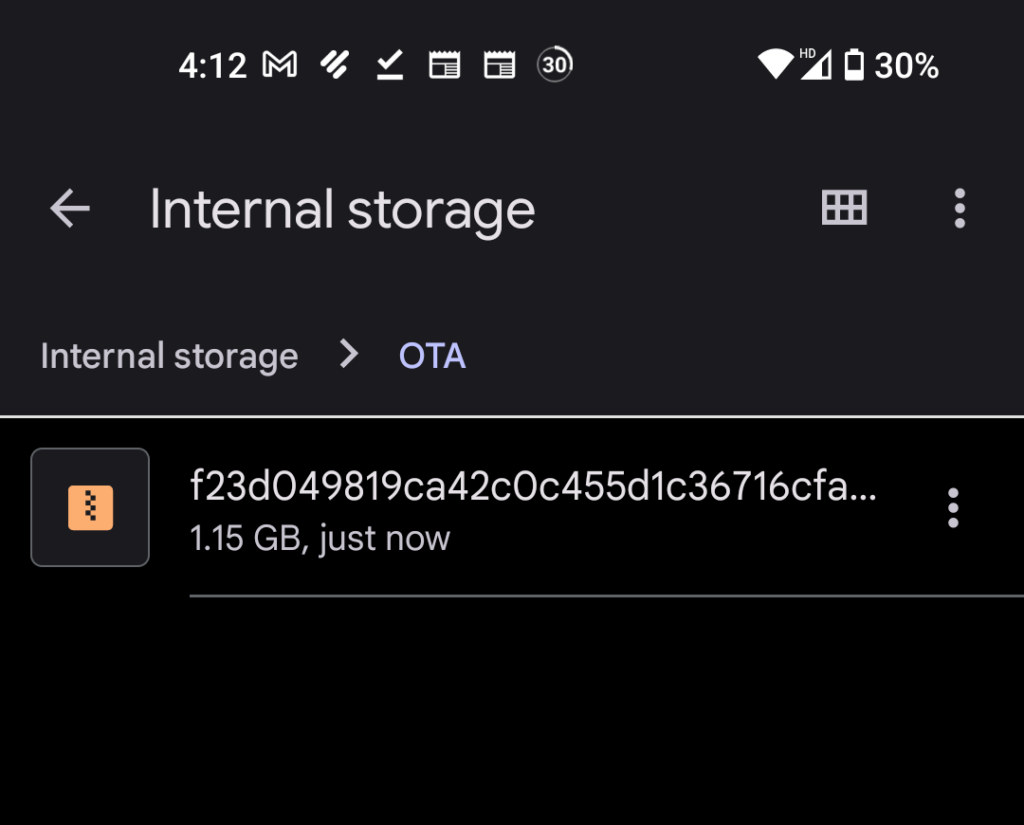The width and height of the screenshot is (1024, 825).
Task: Tap the HD cellular signal icon
Action: click(816, 63)
